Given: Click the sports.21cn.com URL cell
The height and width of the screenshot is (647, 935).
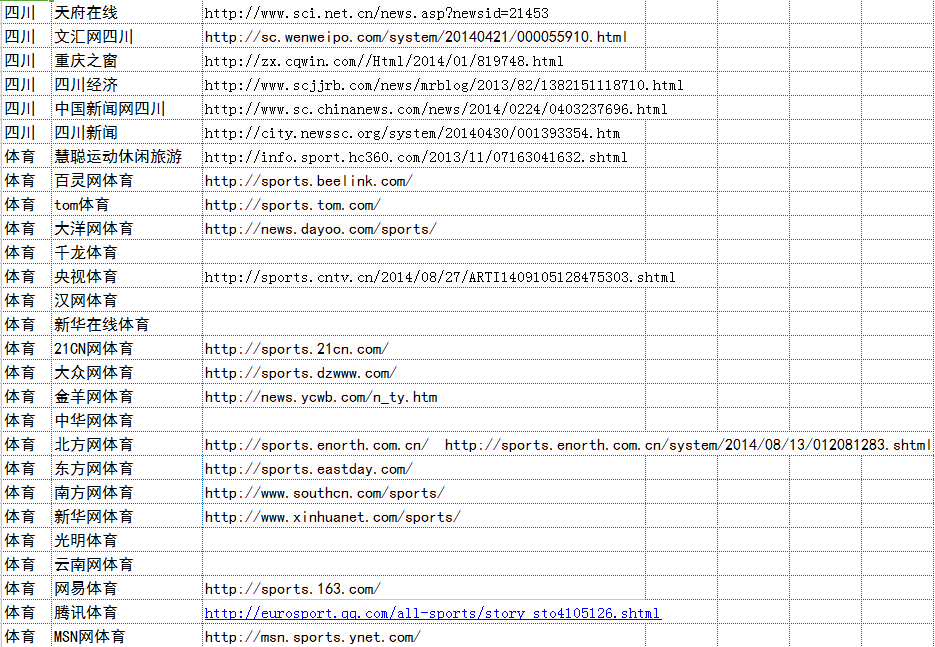Looking at the screenshot, I should pos(424,348).
